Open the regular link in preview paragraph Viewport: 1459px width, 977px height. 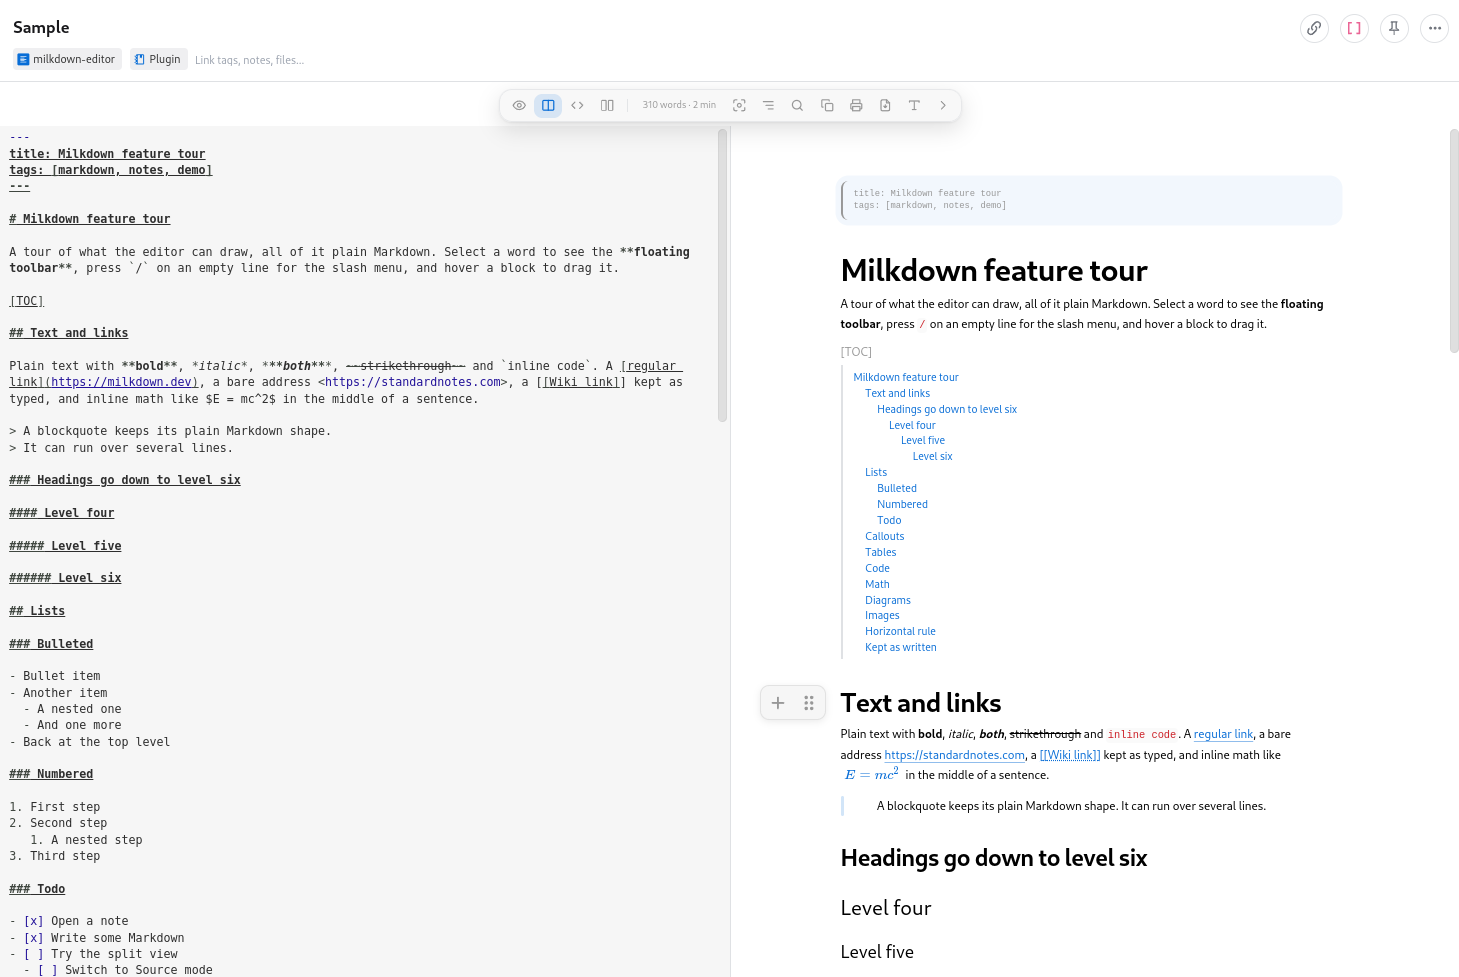(x=1223, y=734)
